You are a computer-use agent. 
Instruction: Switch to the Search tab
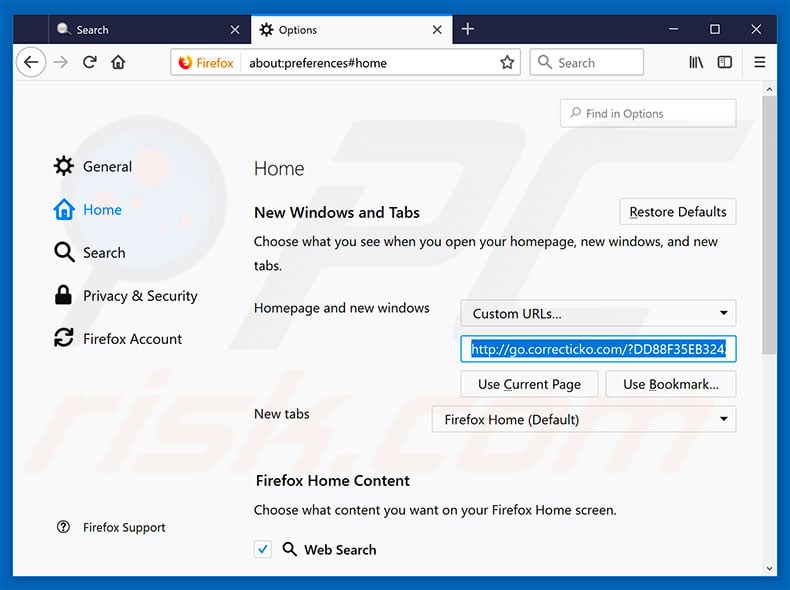coord(150,29)
